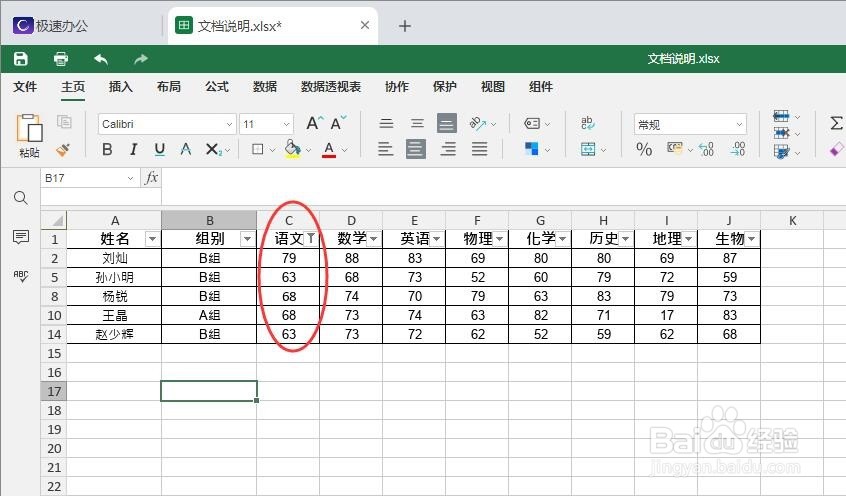
Task: Align text to top
Action: (386, 123)
